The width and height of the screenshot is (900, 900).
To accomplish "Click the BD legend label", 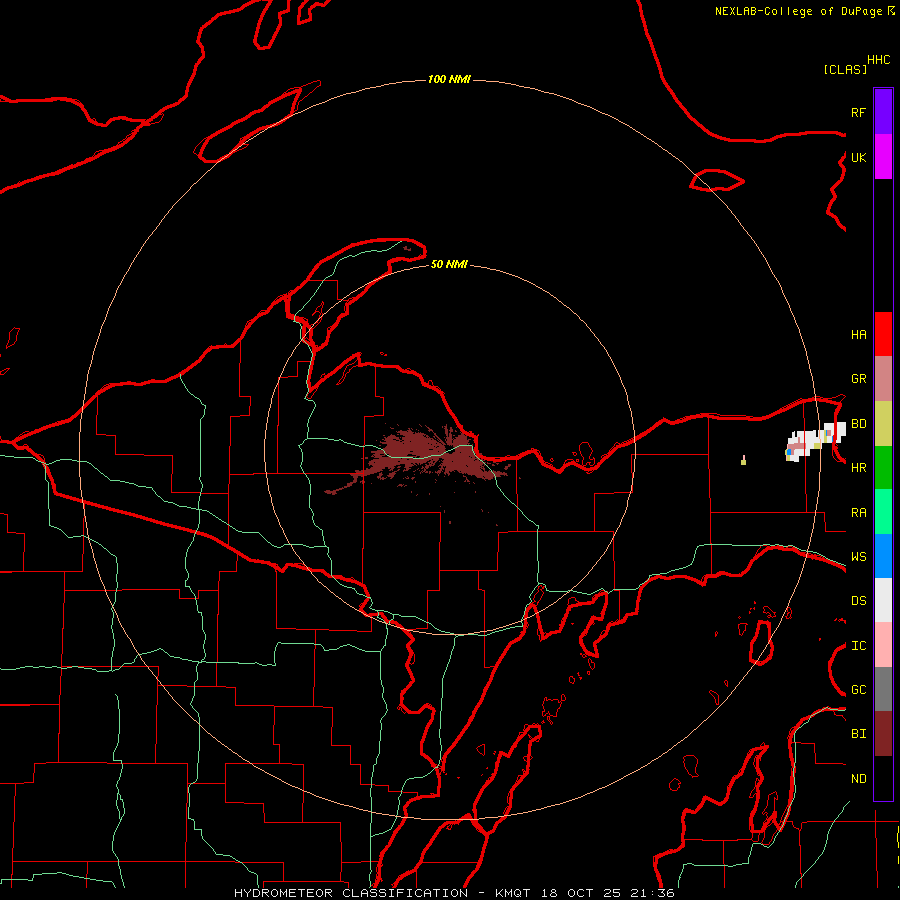I will click(x=858, y=424).
